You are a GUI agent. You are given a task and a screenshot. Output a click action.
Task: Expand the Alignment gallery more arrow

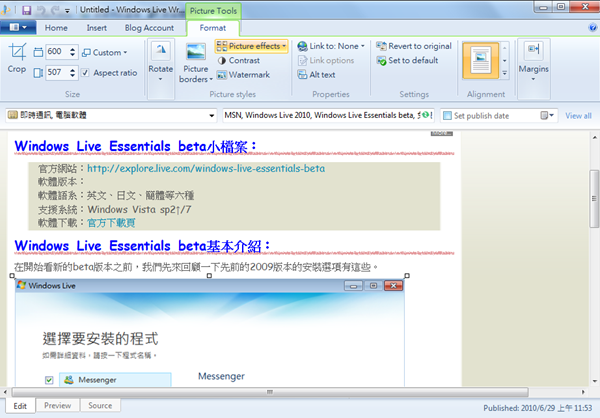click(x=505, y=73)
